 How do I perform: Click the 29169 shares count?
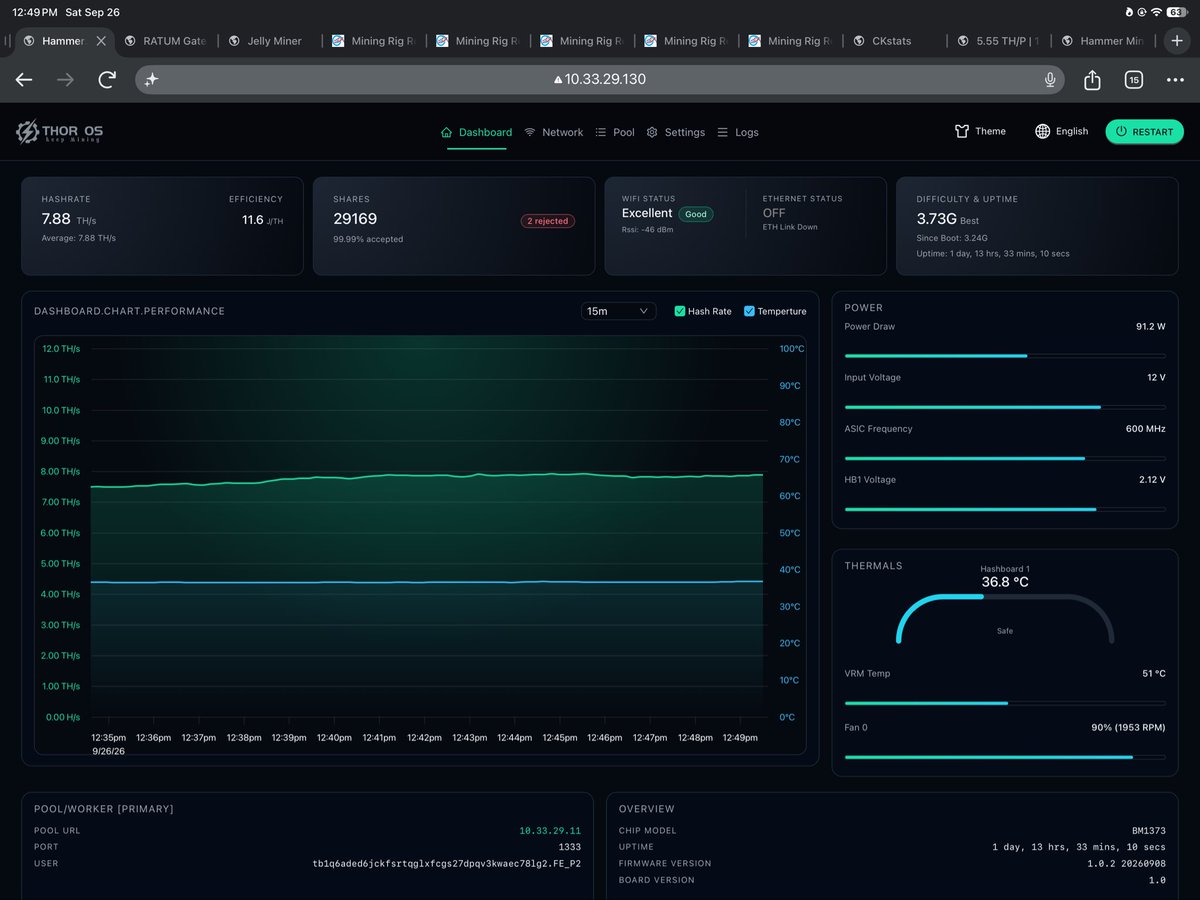(x=355, y=219)
